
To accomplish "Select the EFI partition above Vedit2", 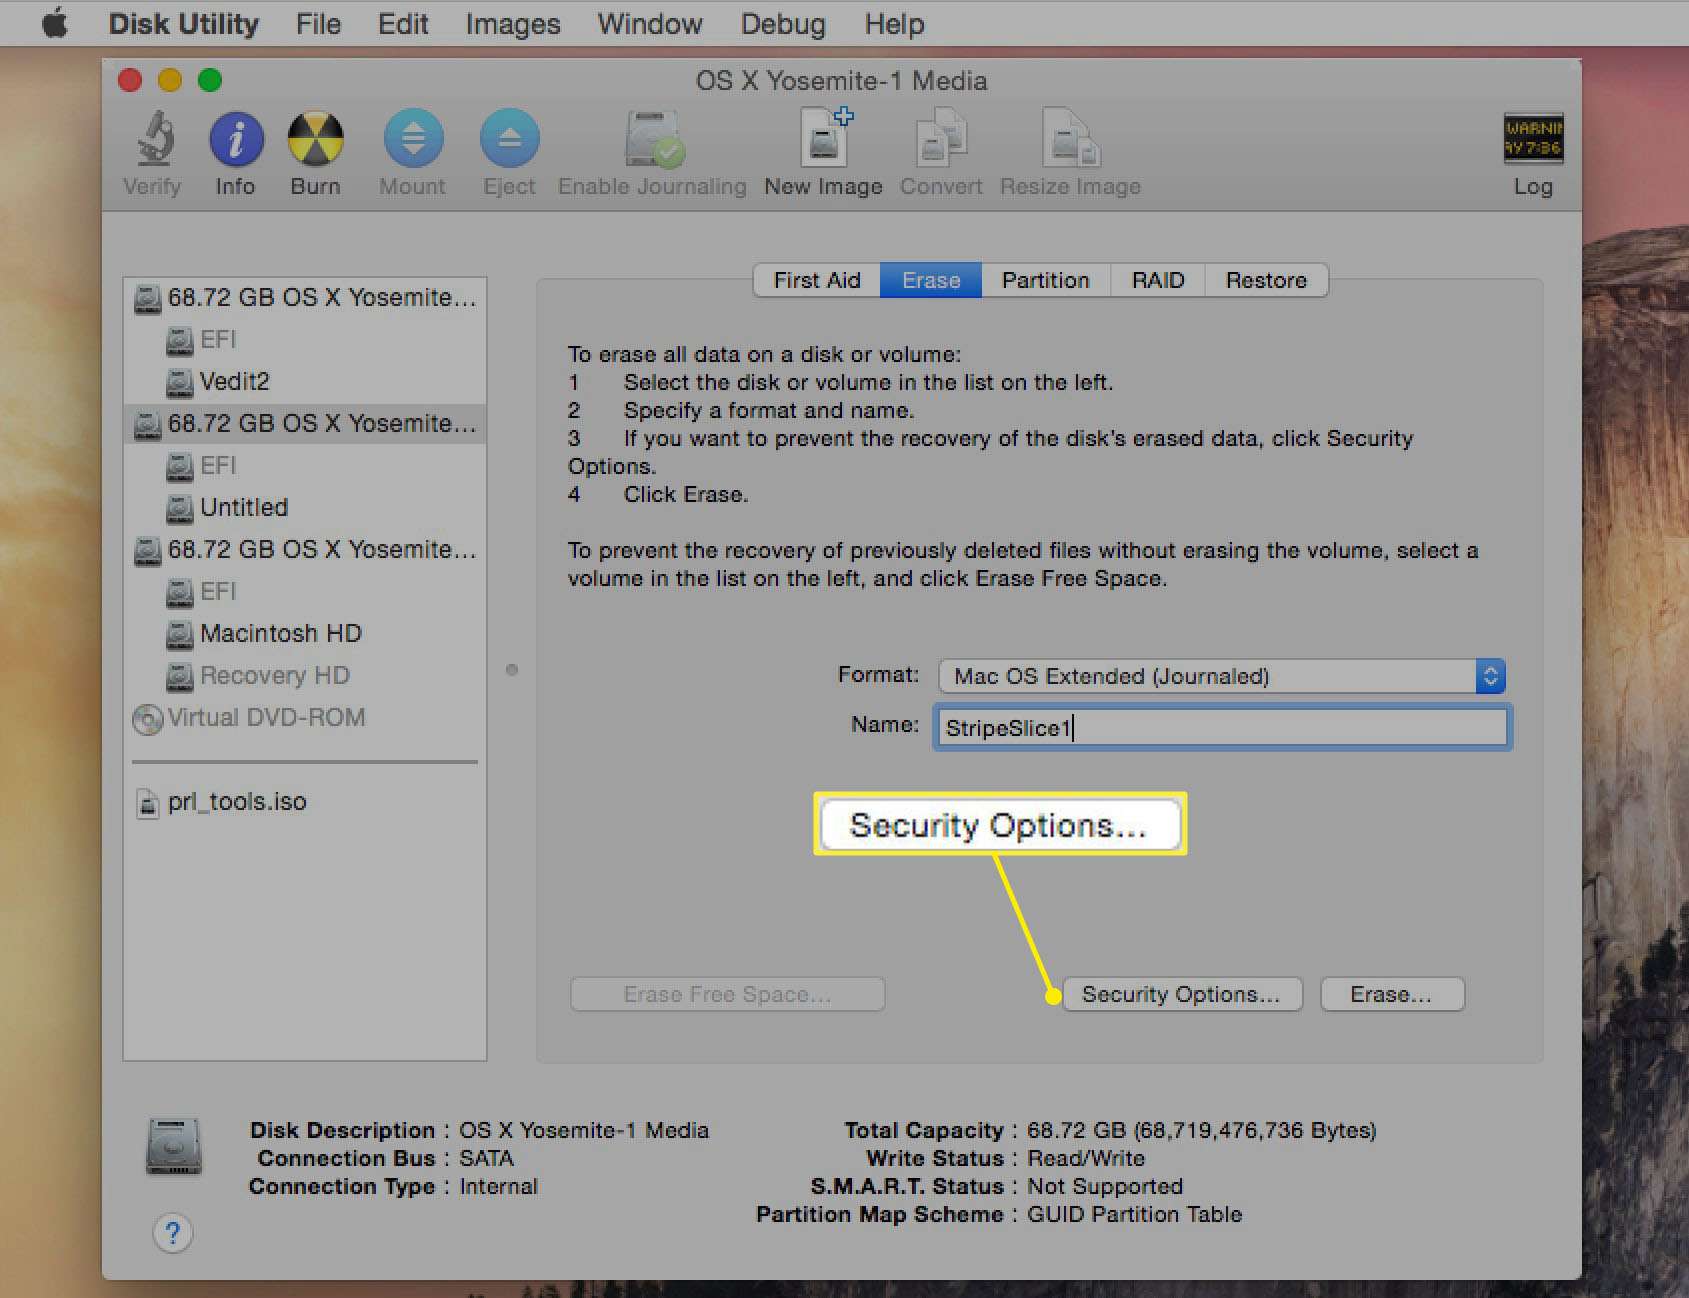I will pyautogui.click(x=217, y=339).
